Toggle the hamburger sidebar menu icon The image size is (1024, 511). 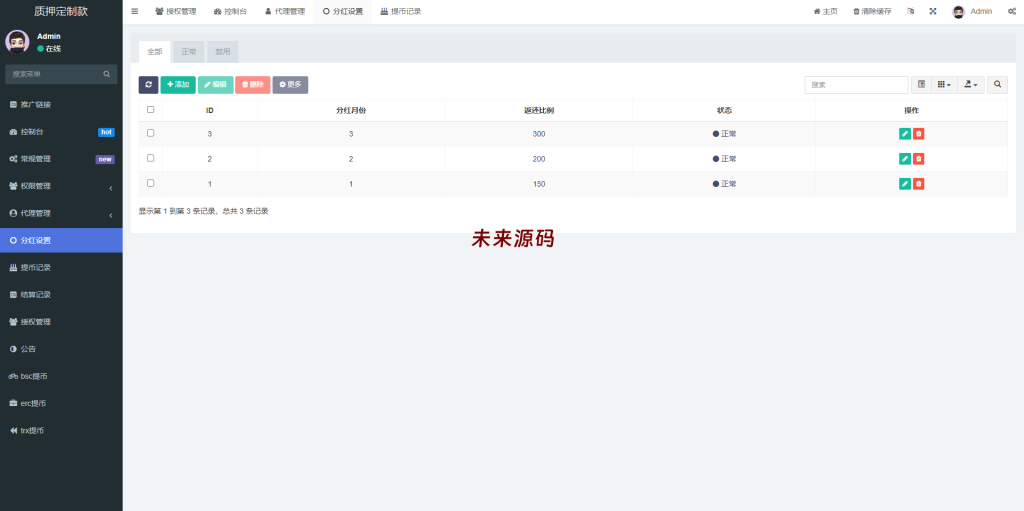(135, 11)
